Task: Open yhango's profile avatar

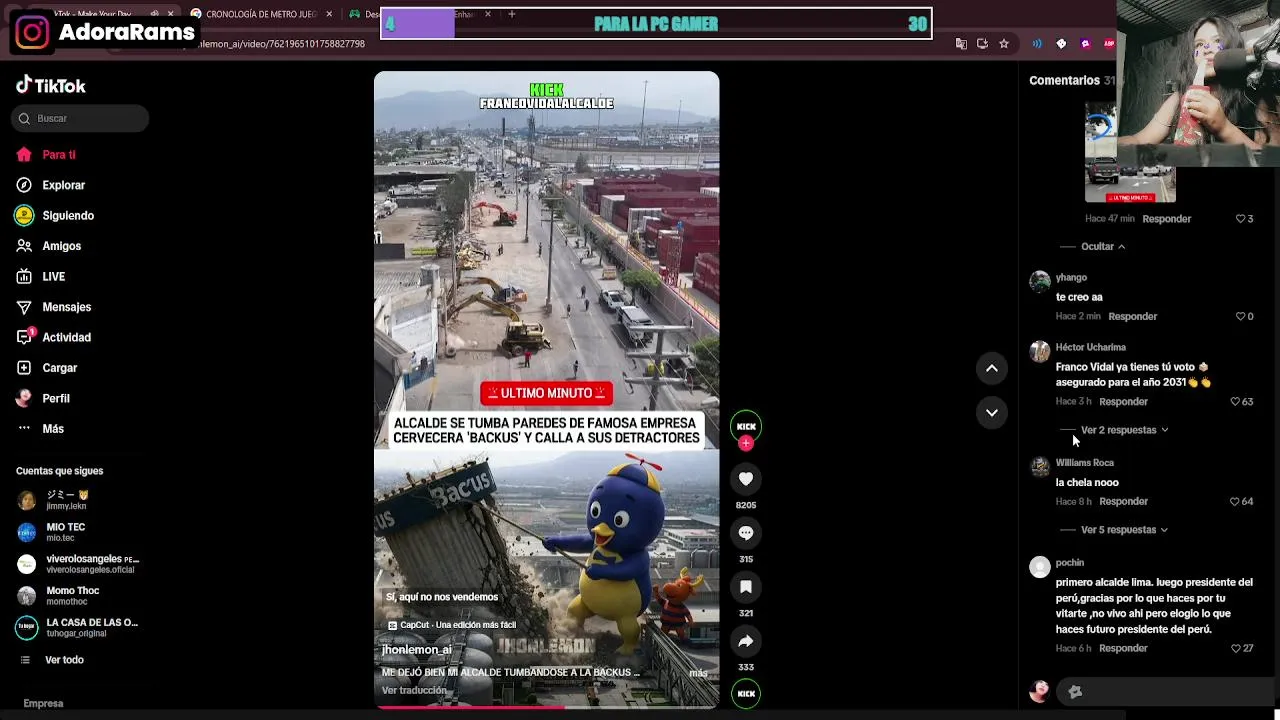Action: [x=1040, y=281]
